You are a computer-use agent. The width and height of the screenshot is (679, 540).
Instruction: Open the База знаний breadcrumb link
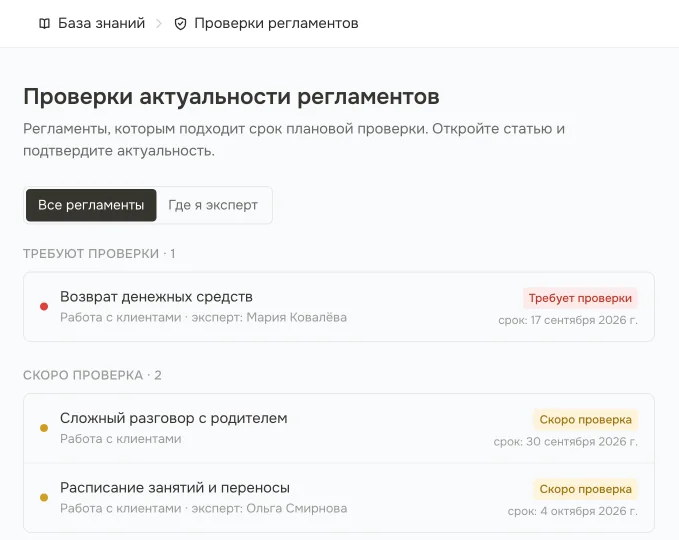pyautogui.click(x=101, y=23)
